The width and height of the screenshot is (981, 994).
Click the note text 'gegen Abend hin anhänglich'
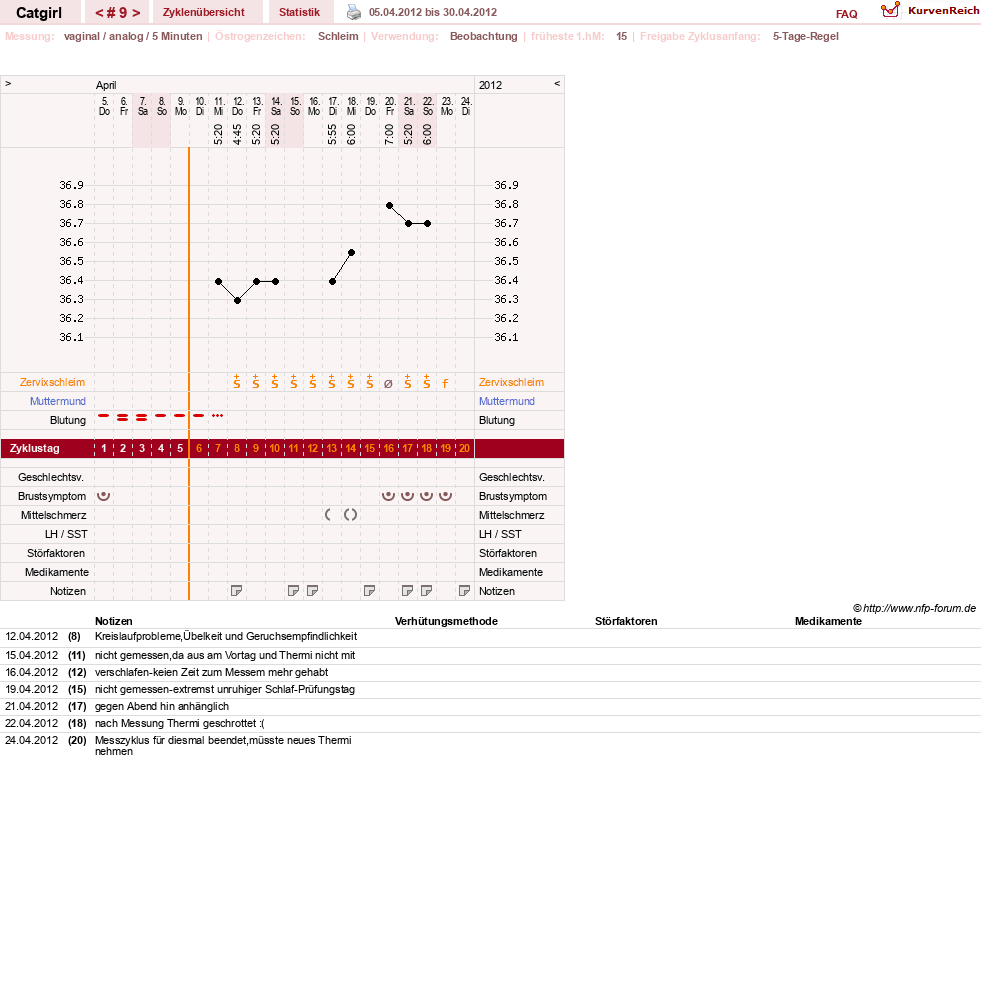click(x=162, y=706)
